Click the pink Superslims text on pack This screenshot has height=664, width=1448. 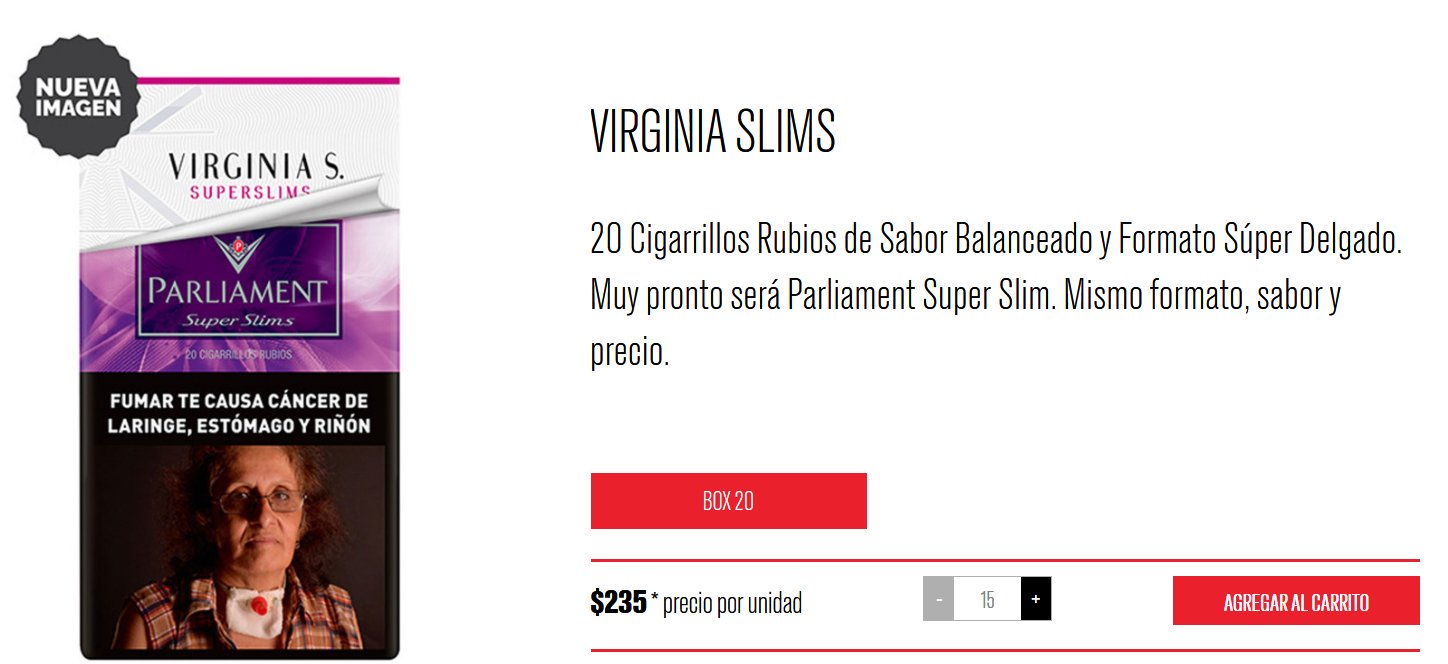pos(250,192)
